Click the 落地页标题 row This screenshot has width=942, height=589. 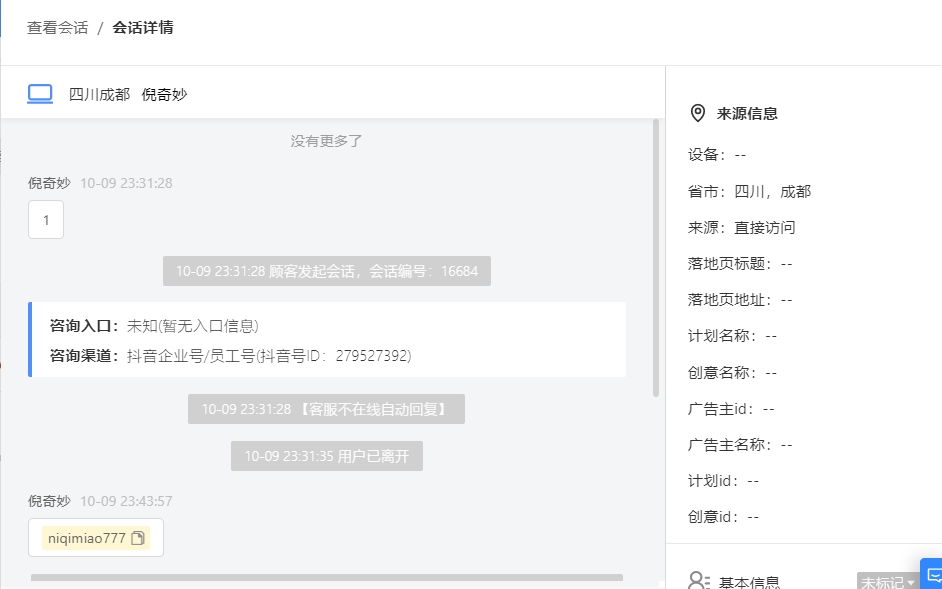click(740, 264)
